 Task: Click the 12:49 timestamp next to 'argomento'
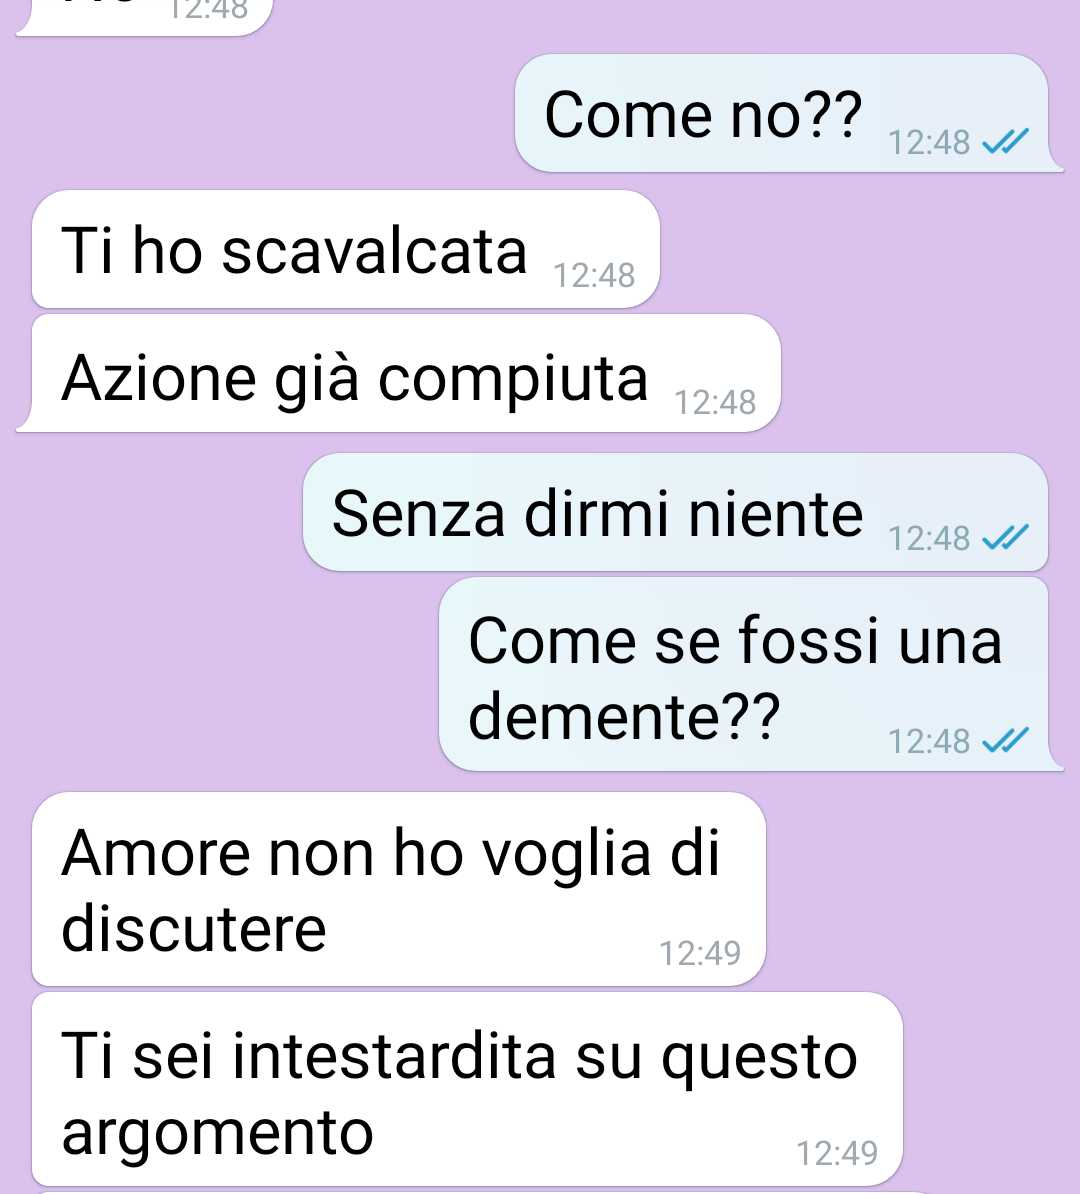(x=837, y=1153)
